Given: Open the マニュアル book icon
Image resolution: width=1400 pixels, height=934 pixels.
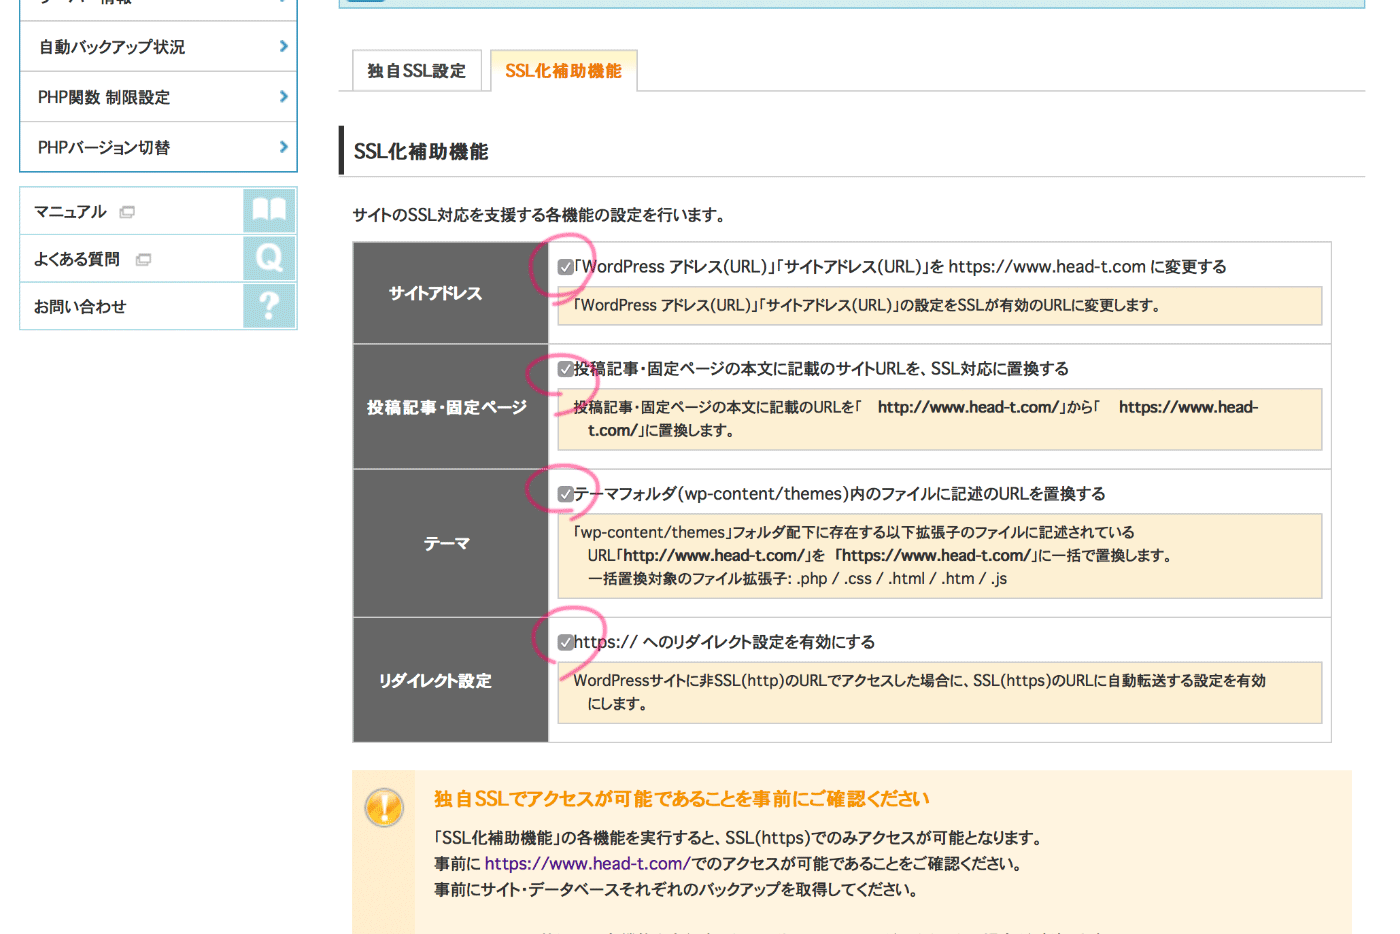Looking at the screenshot, I should point(269,210).
